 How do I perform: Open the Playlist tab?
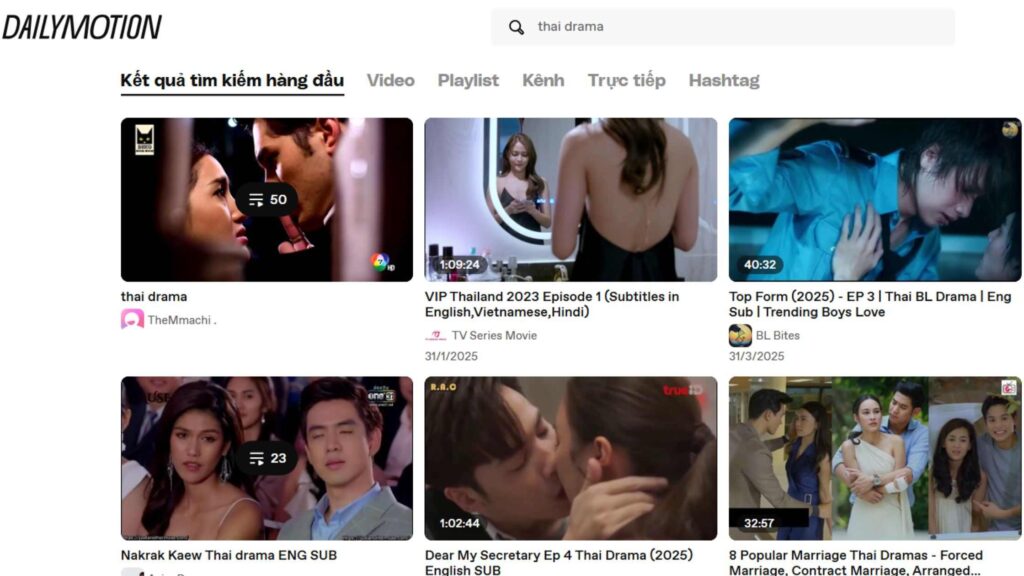click(x=468, y=80)
